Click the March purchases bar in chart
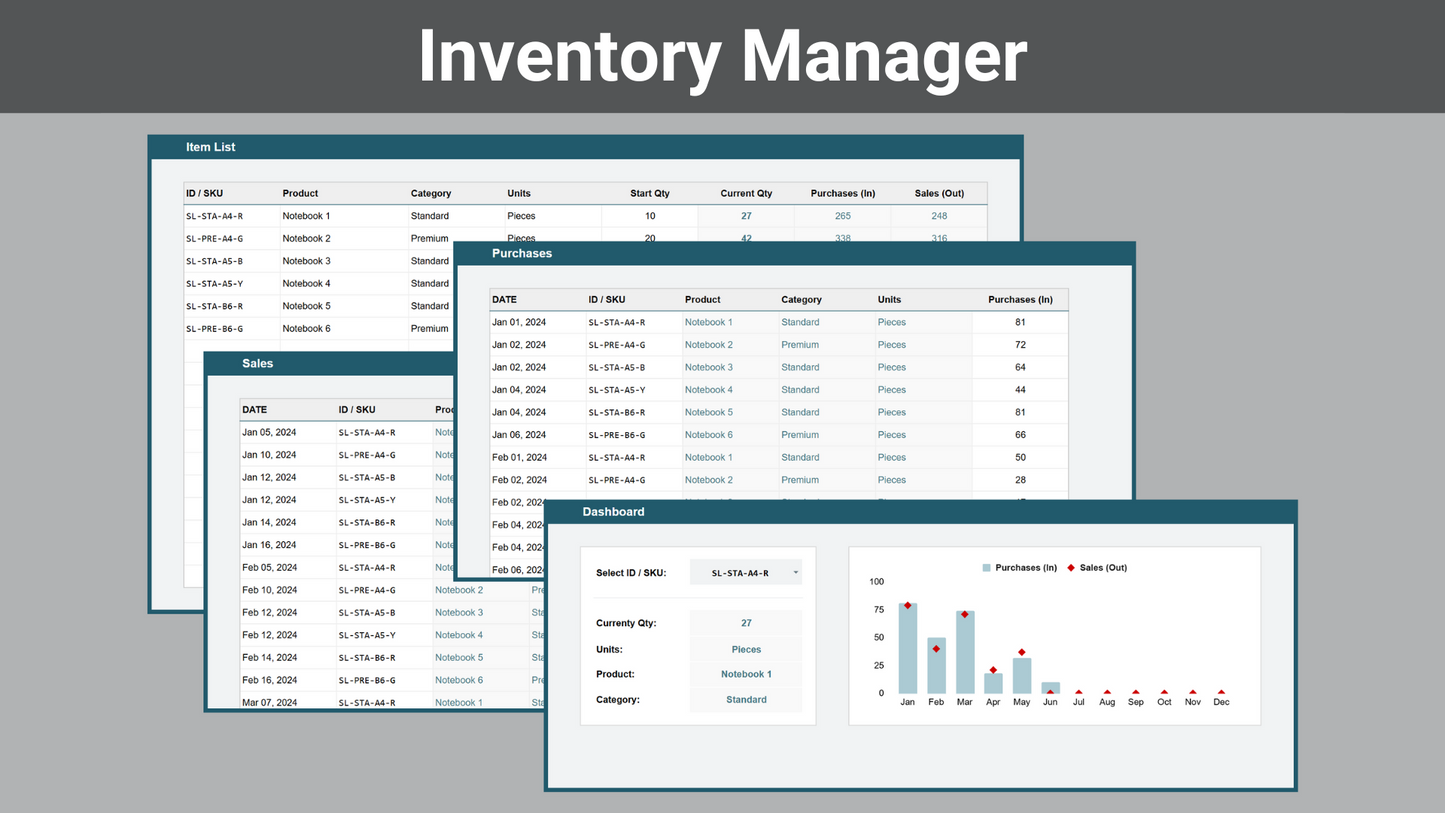1445x813 pixels. [965, 655]
